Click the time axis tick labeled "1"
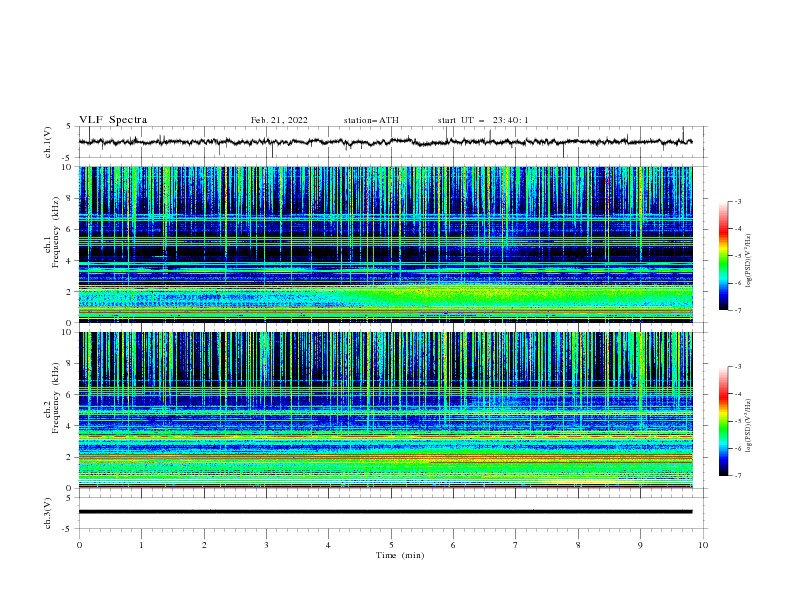This screenshot has height=612, width=792. pyautogui.click(x=141, y=545)
